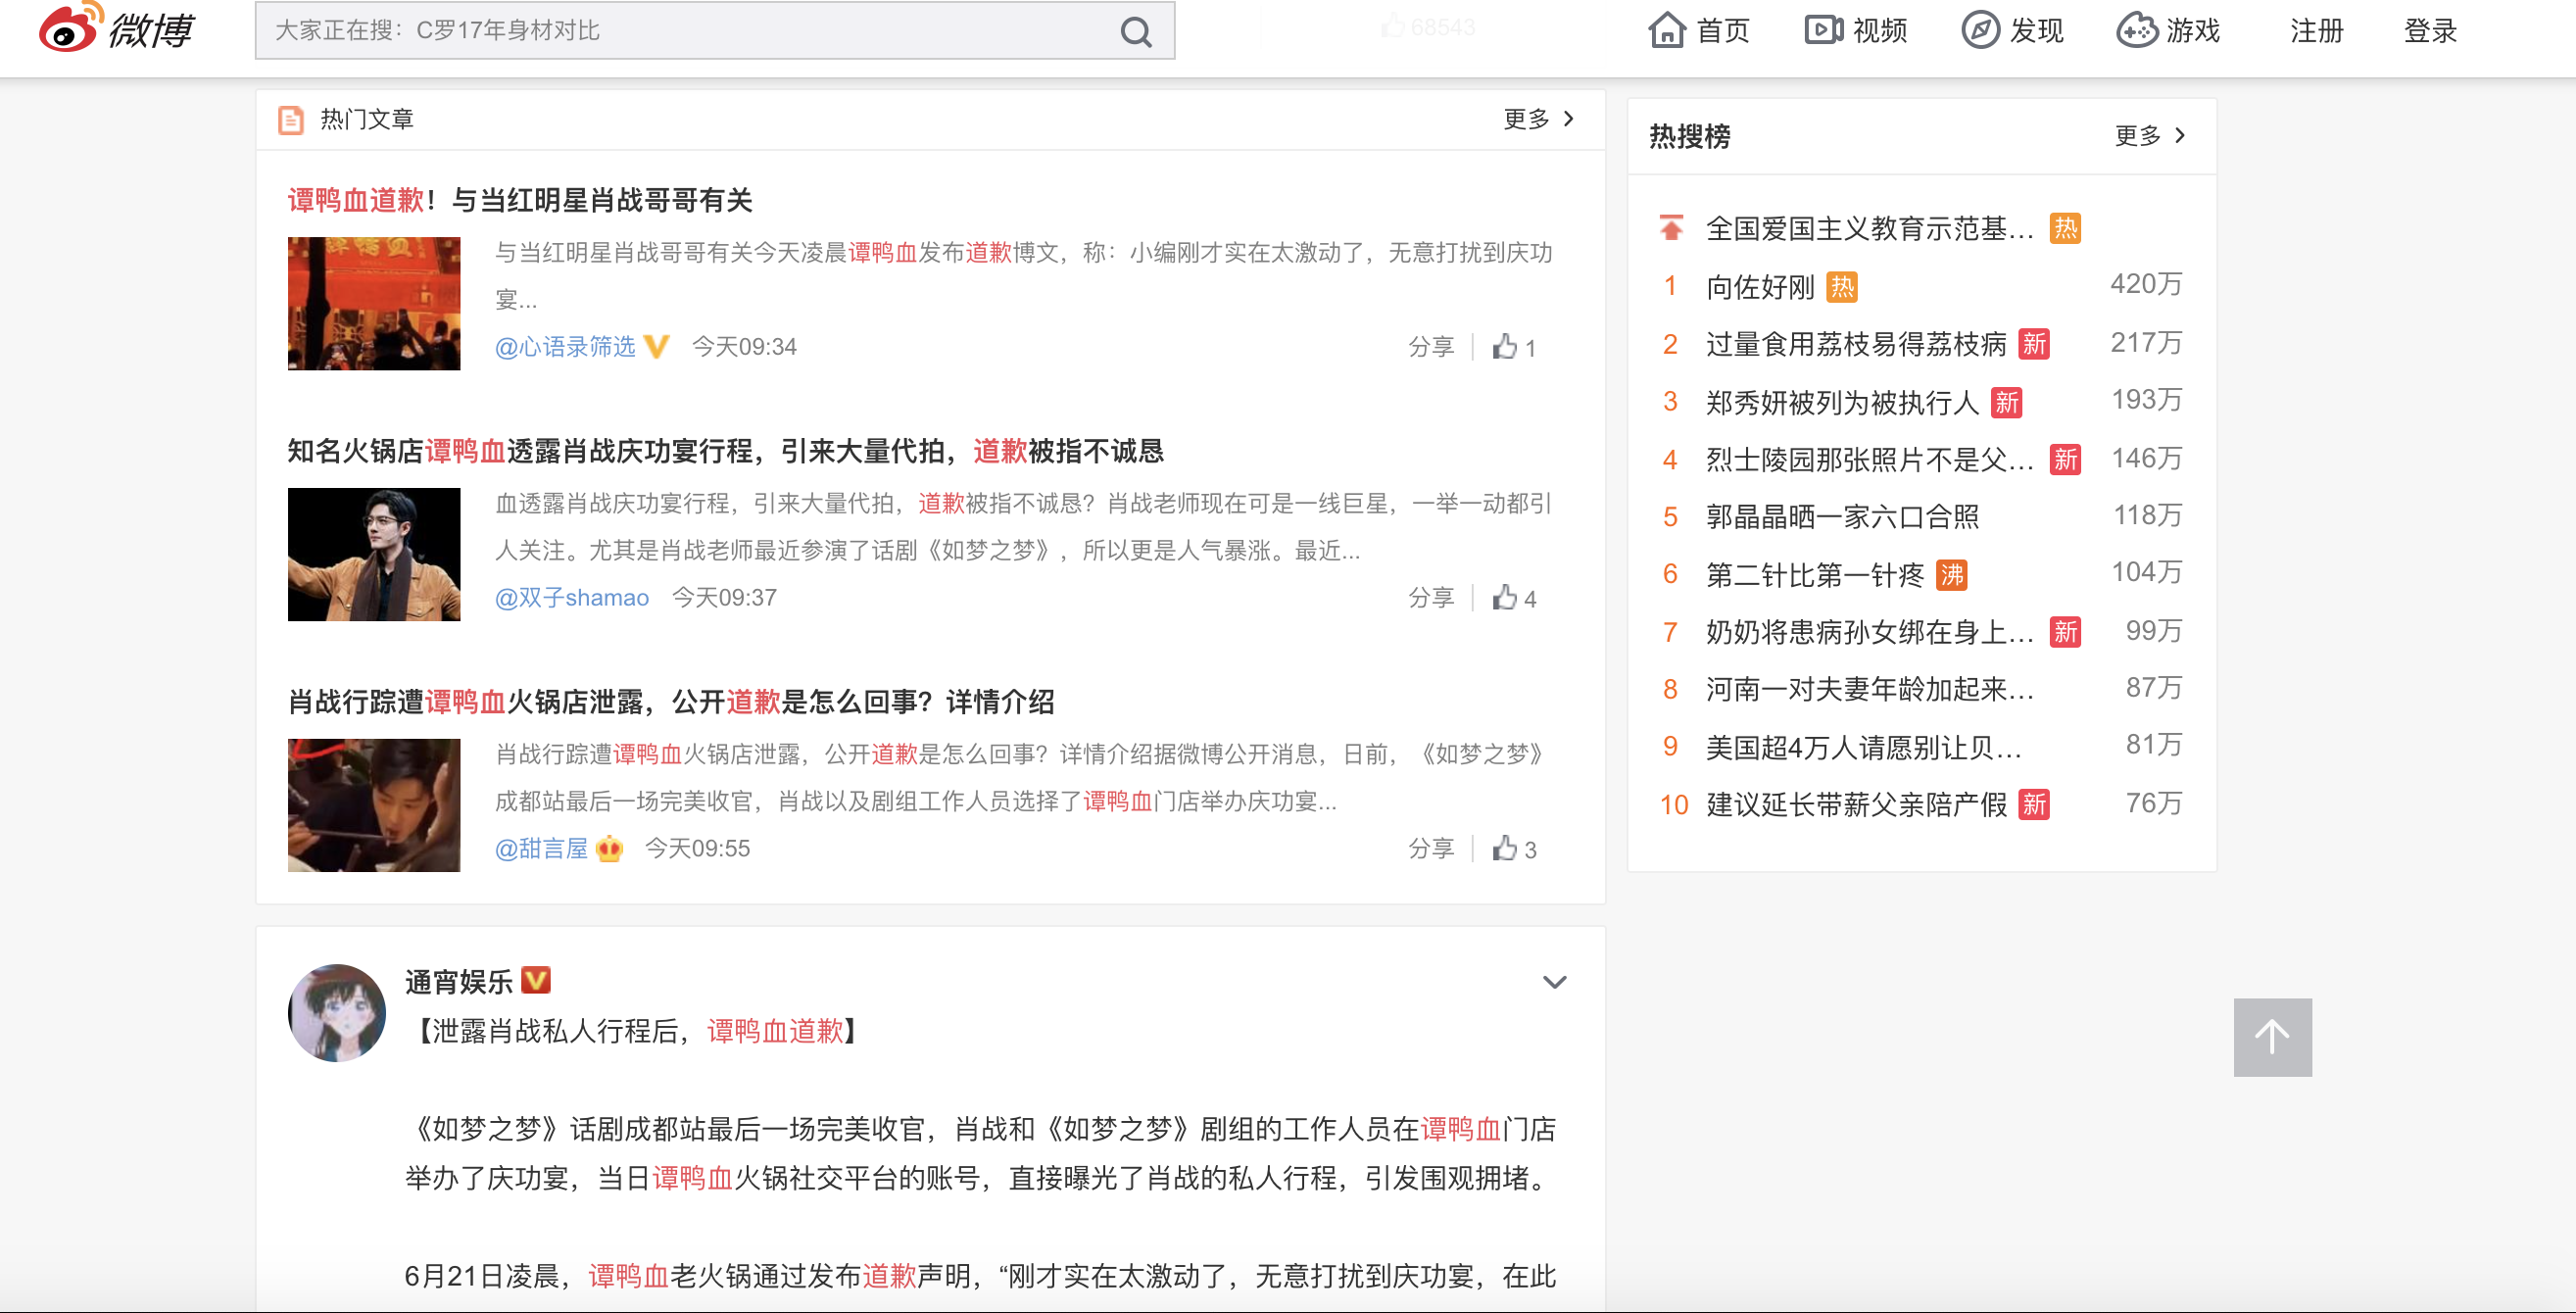The height and width of the screenshot is (1313, 2576).
Task: Open author link @心语录筛选
Action: pos(565,347)
